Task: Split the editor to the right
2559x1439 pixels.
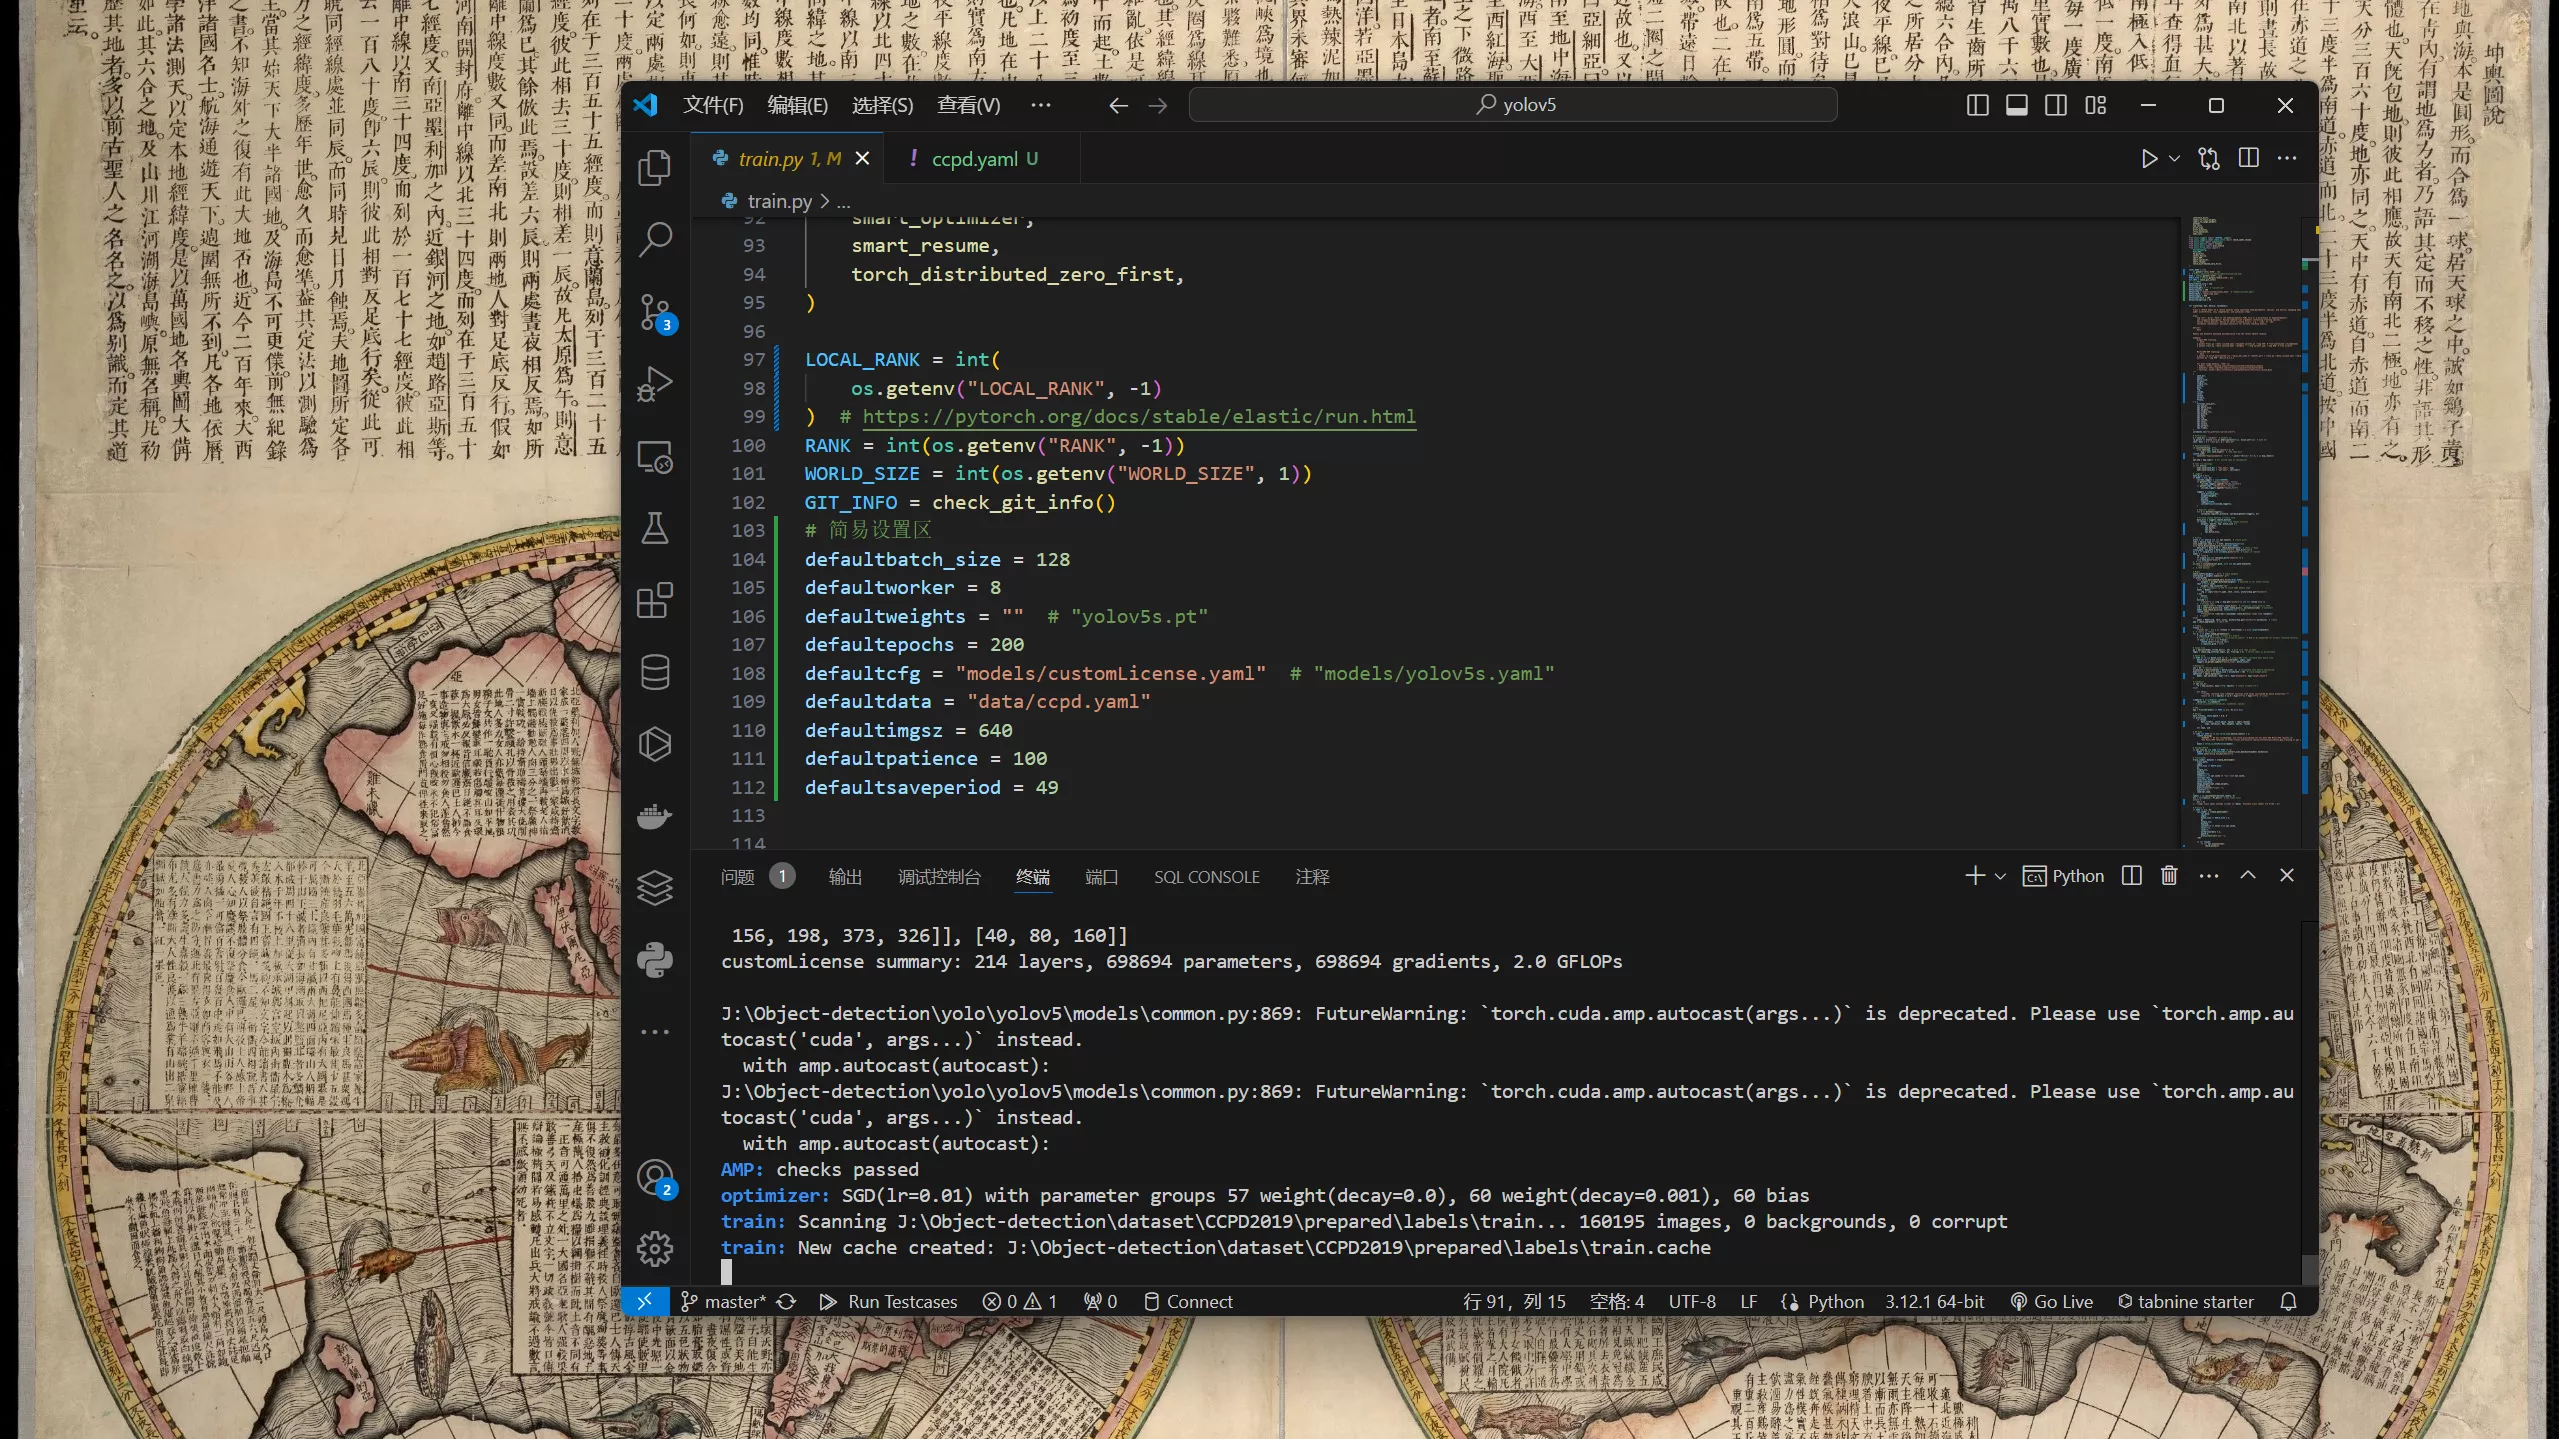Action: click(x=2249, y=158)
